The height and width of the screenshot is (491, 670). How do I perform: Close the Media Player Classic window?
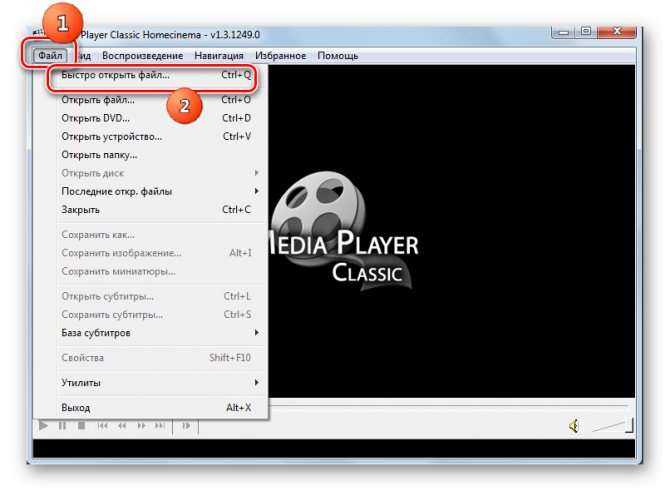617,32
